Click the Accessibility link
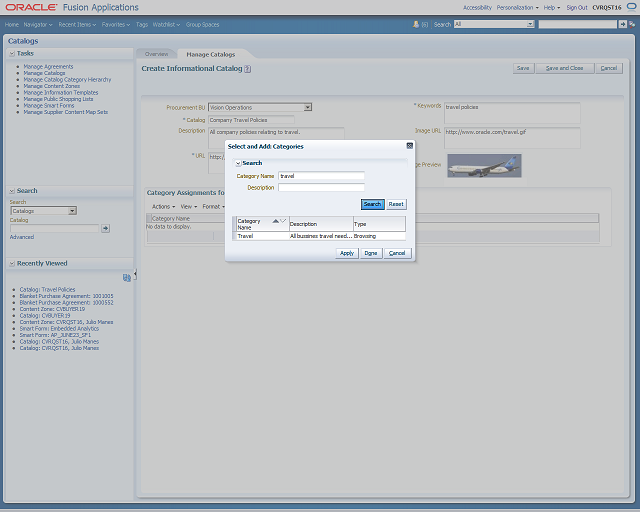The image size is (640, 512). pyautogui.click(x=477, y=7)
